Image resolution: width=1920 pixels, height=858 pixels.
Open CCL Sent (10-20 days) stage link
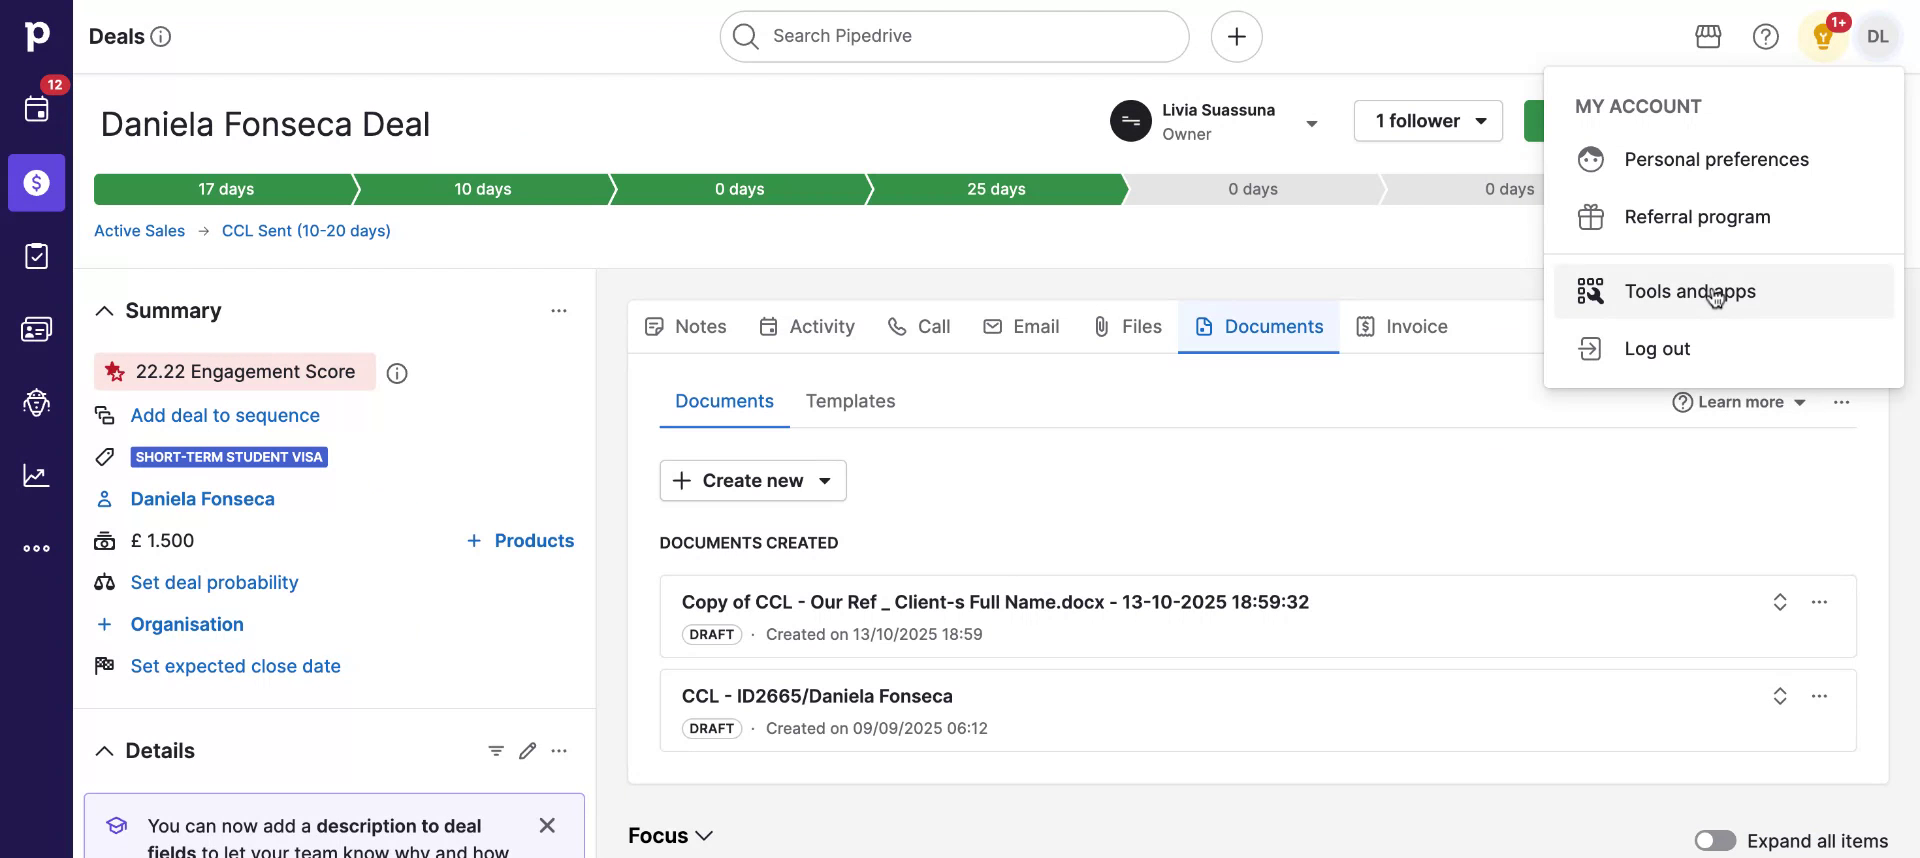pos(306,231)
